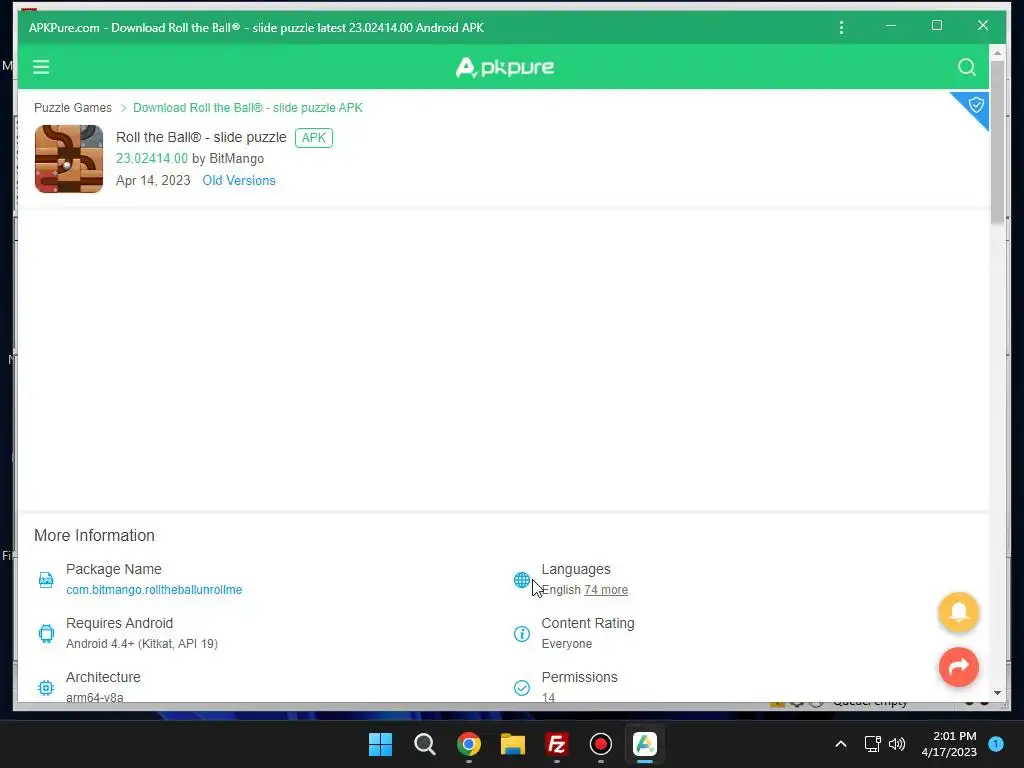
Task: Click the Roll the Ball app thumbnail
Action: click(x=69, y=159)
